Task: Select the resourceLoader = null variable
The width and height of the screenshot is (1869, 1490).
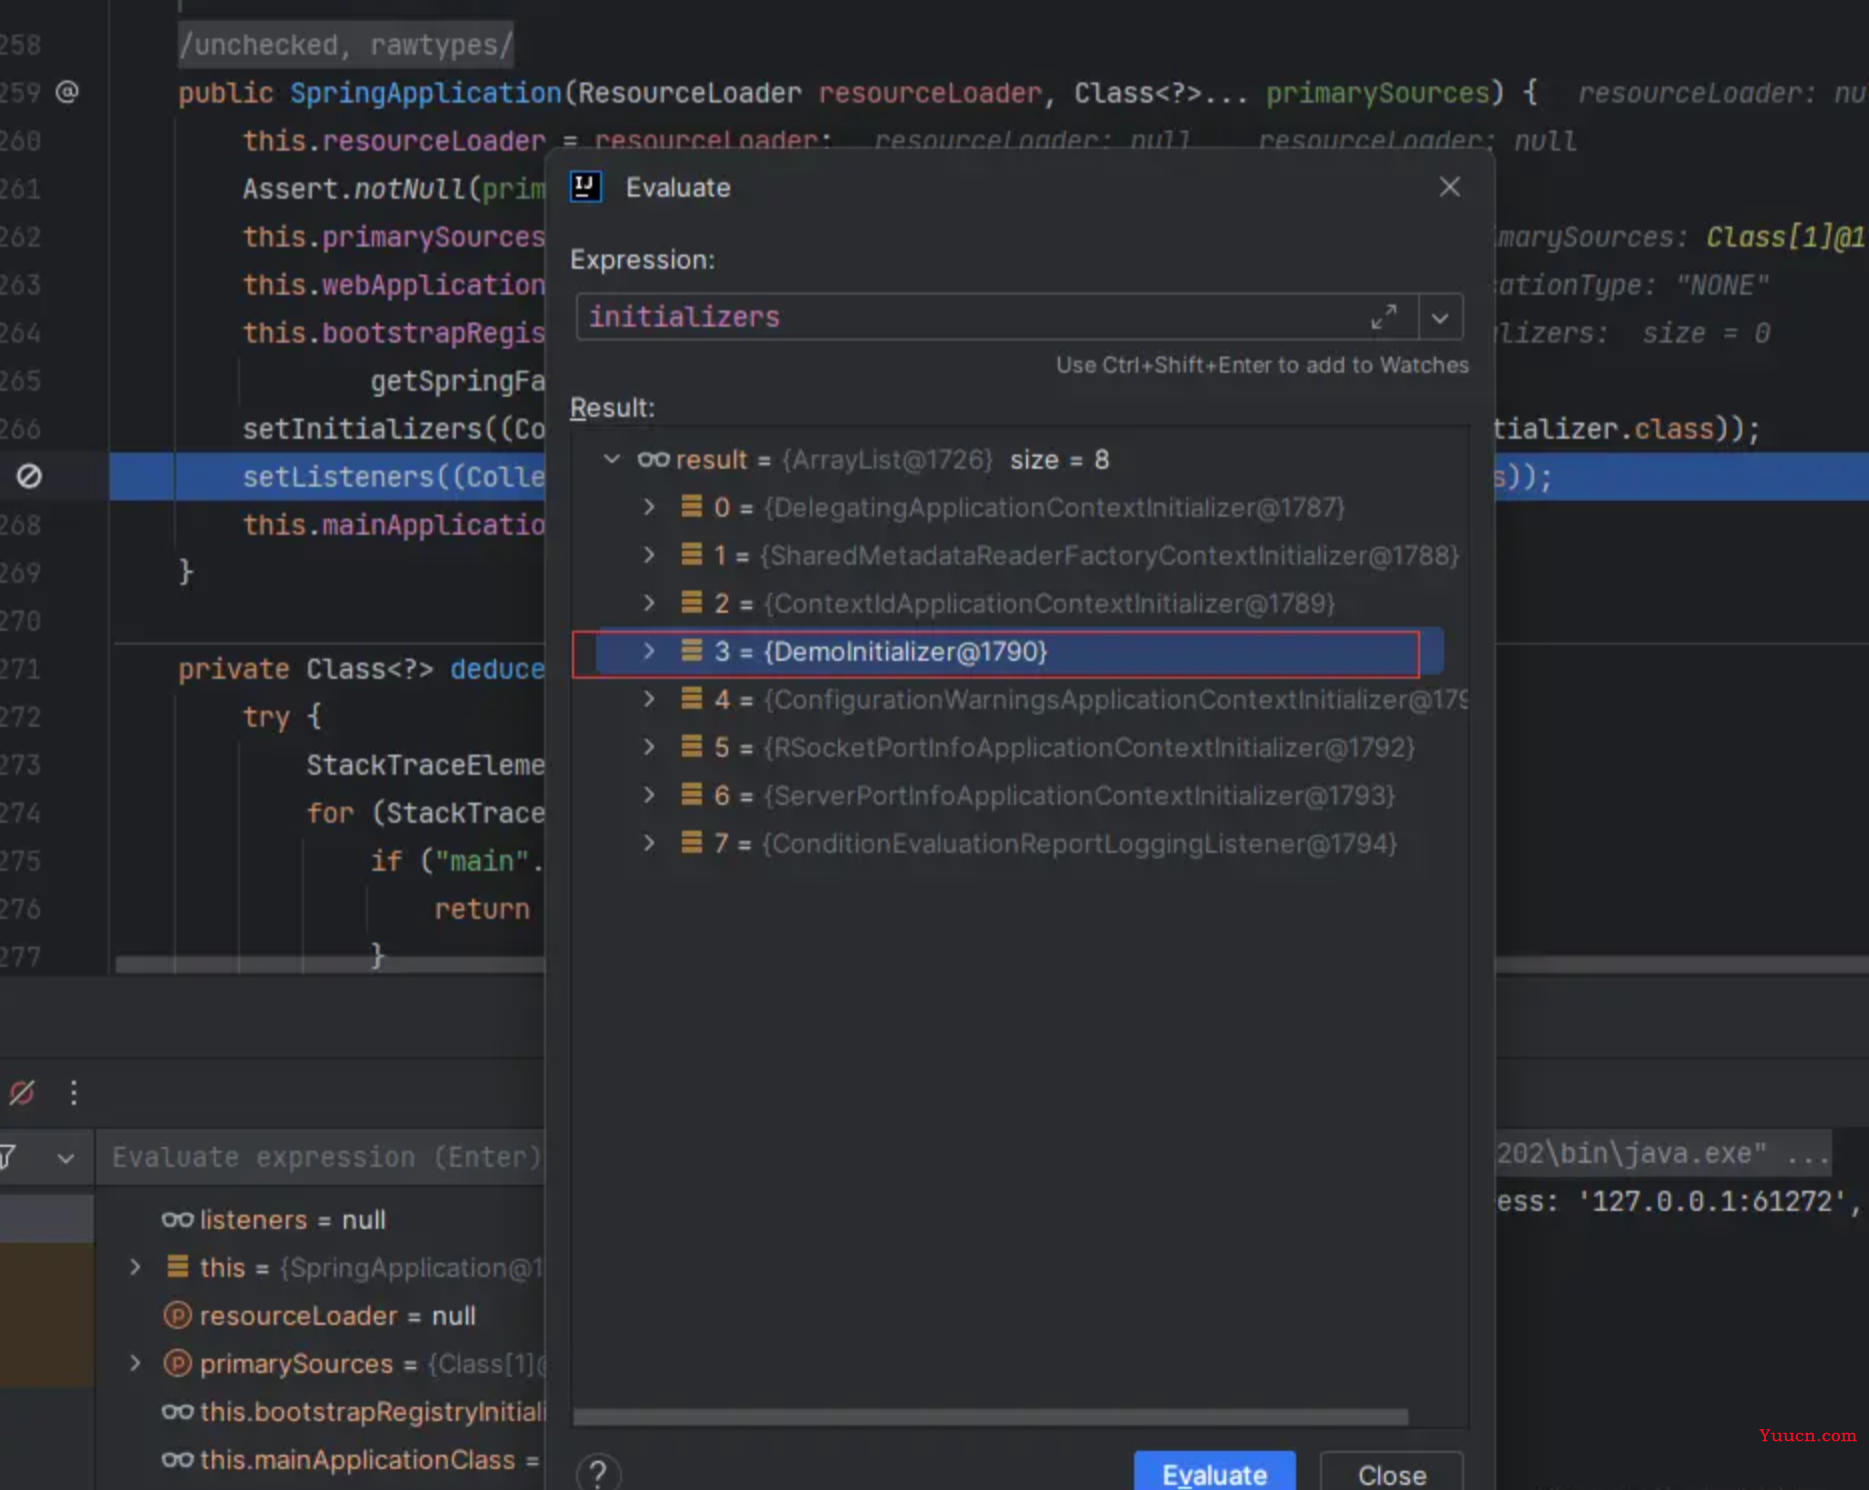Action: pyautogui.click(x=337, y=1316)
